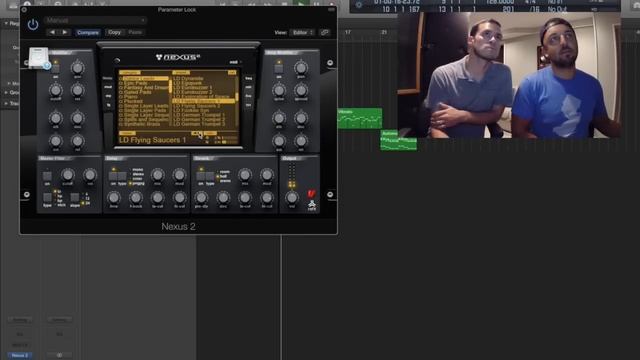This screenshot has width=640, height=360.
Task: Go to previous preset with left arrow
Action: pos(52,32)
